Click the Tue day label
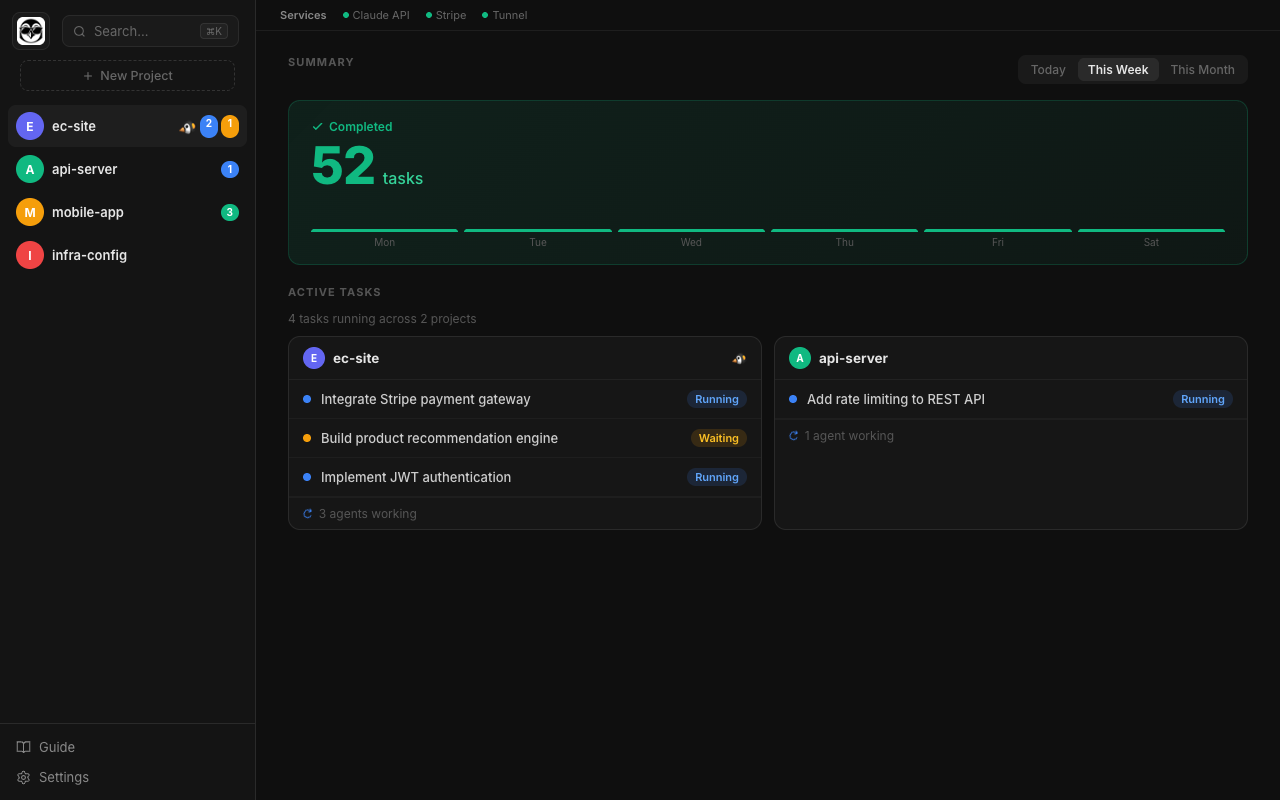The image size is (1280, 800). point(538,242)
